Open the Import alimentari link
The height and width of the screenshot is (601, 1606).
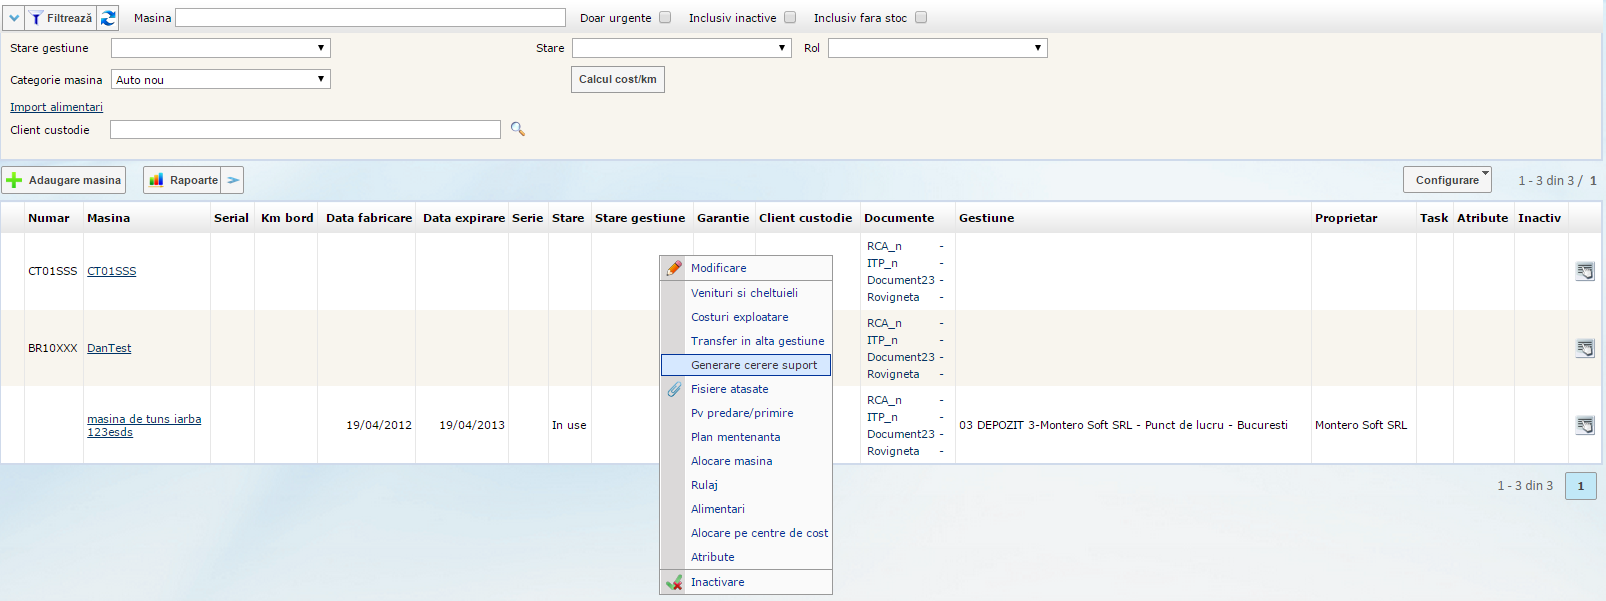(56, 107)
